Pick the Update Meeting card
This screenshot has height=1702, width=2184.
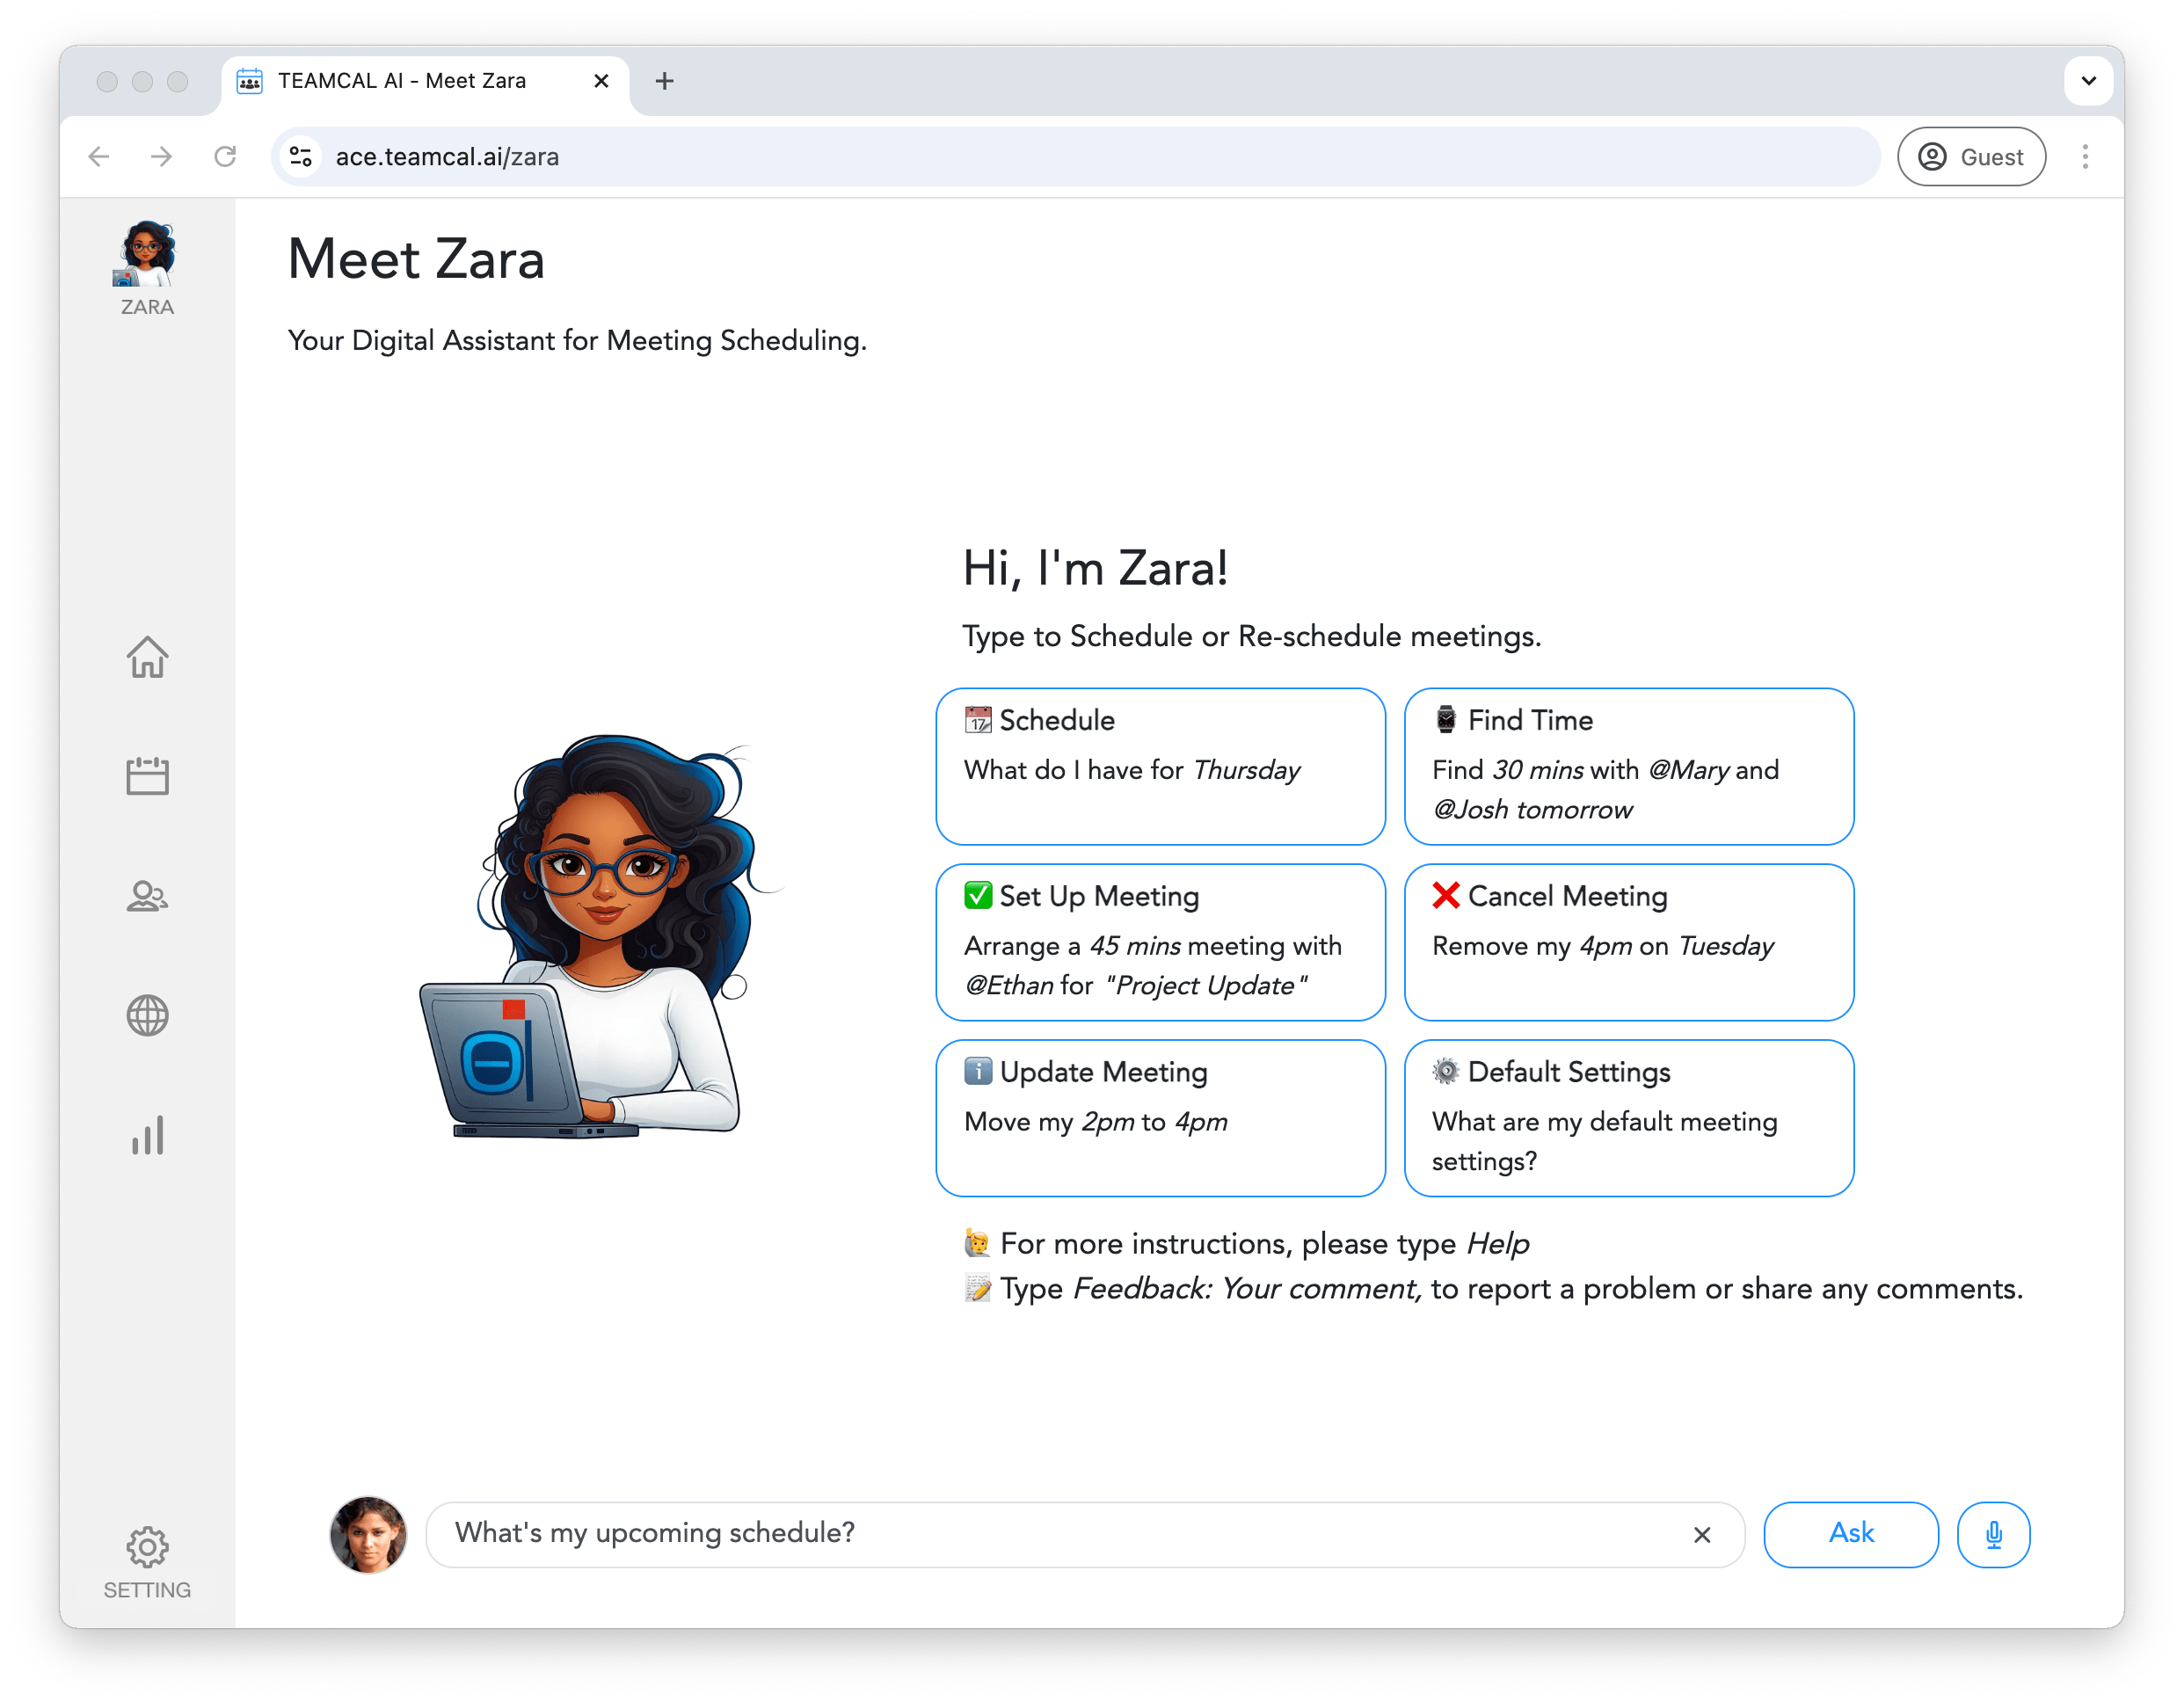point(1160,1118)
